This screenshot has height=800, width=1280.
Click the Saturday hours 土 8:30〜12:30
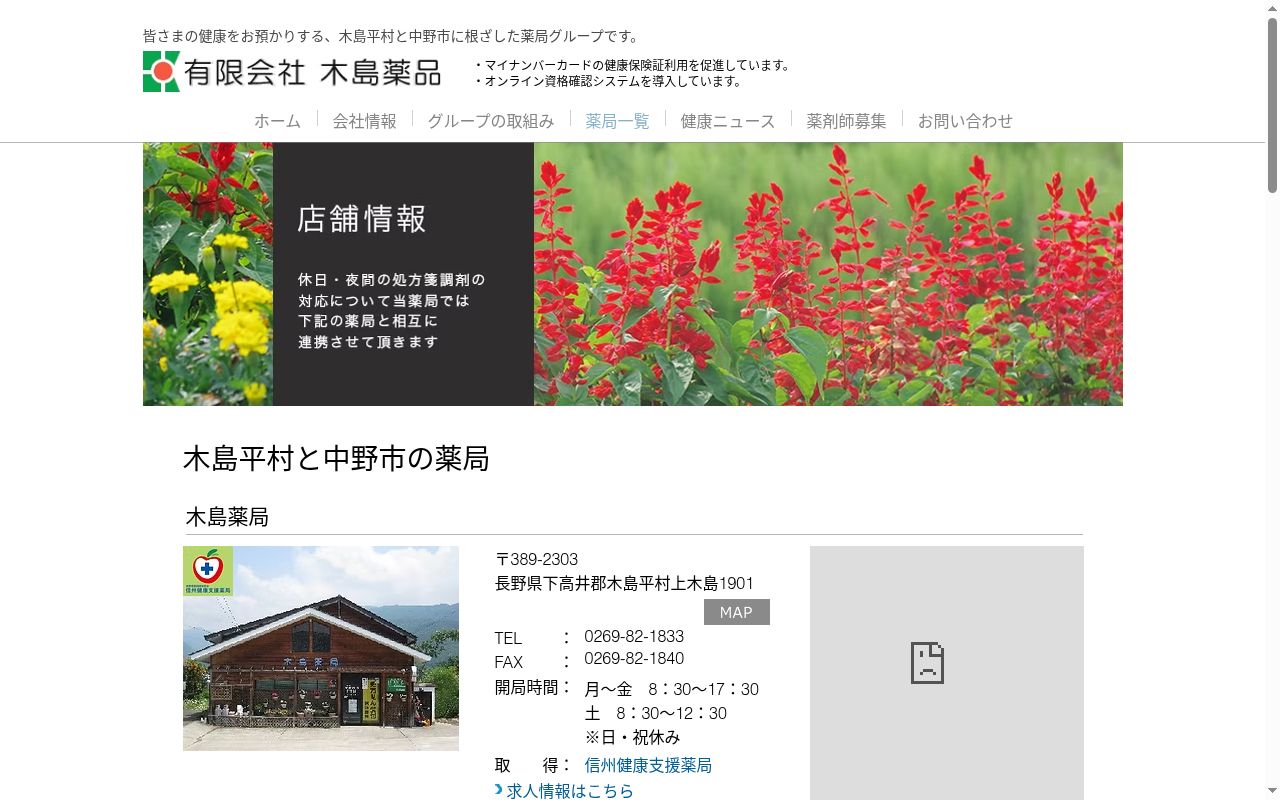click(656, 713)
